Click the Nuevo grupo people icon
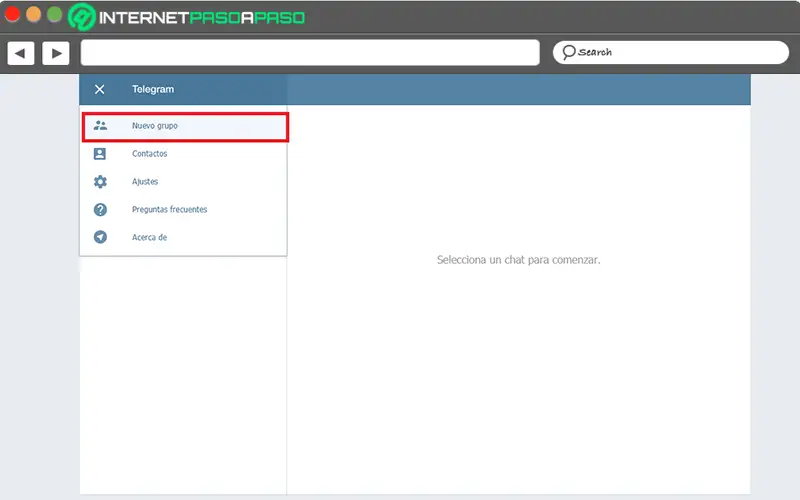800x500 pixels. (x=100, y=126)
